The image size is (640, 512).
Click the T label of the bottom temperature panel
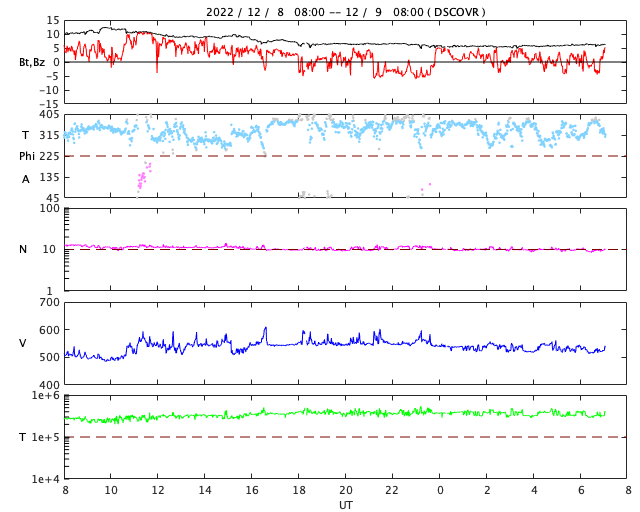[x=23, y=437]
